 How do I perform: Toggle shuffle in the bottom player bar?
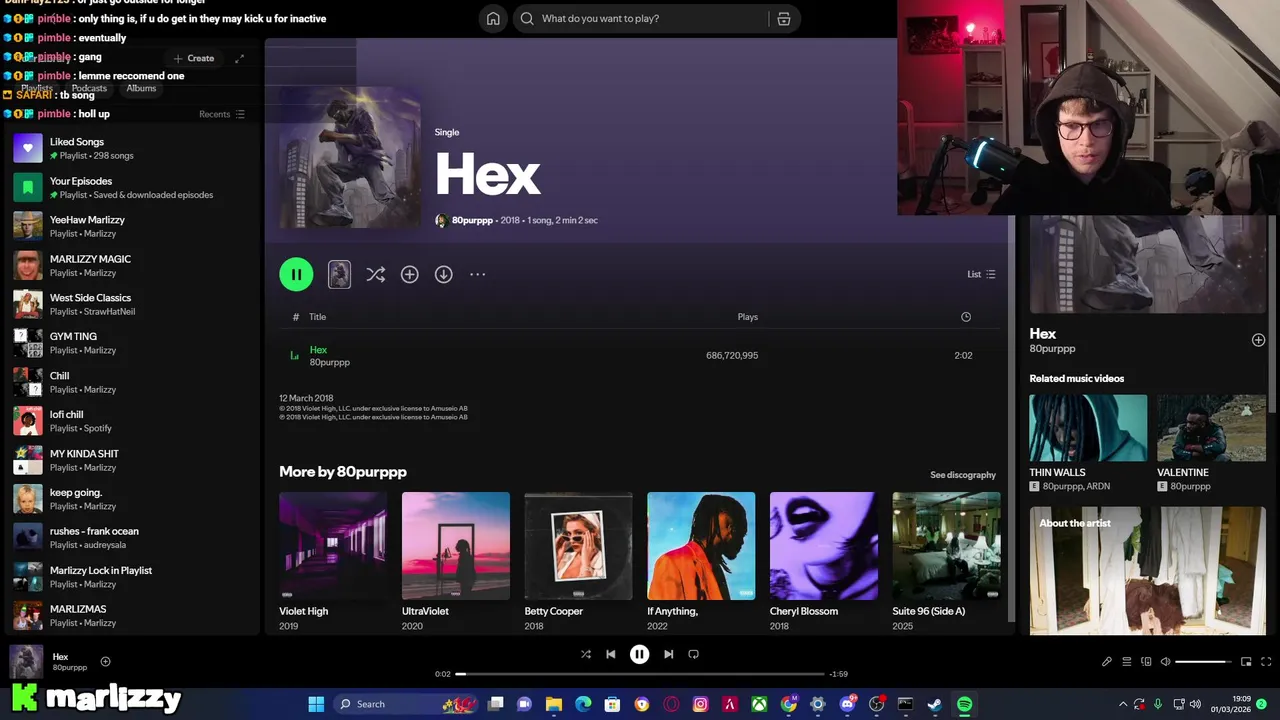click(x=586, y=654)
